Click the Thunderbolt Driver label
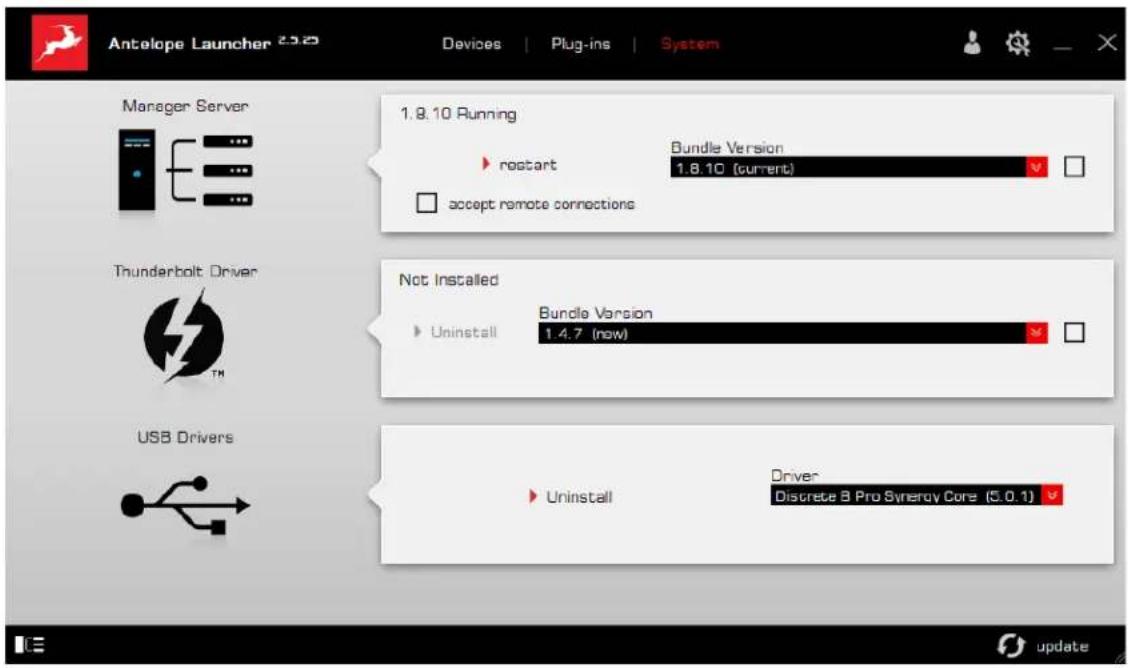Screen dimensions: 1128x668 (x=185, y=271)
